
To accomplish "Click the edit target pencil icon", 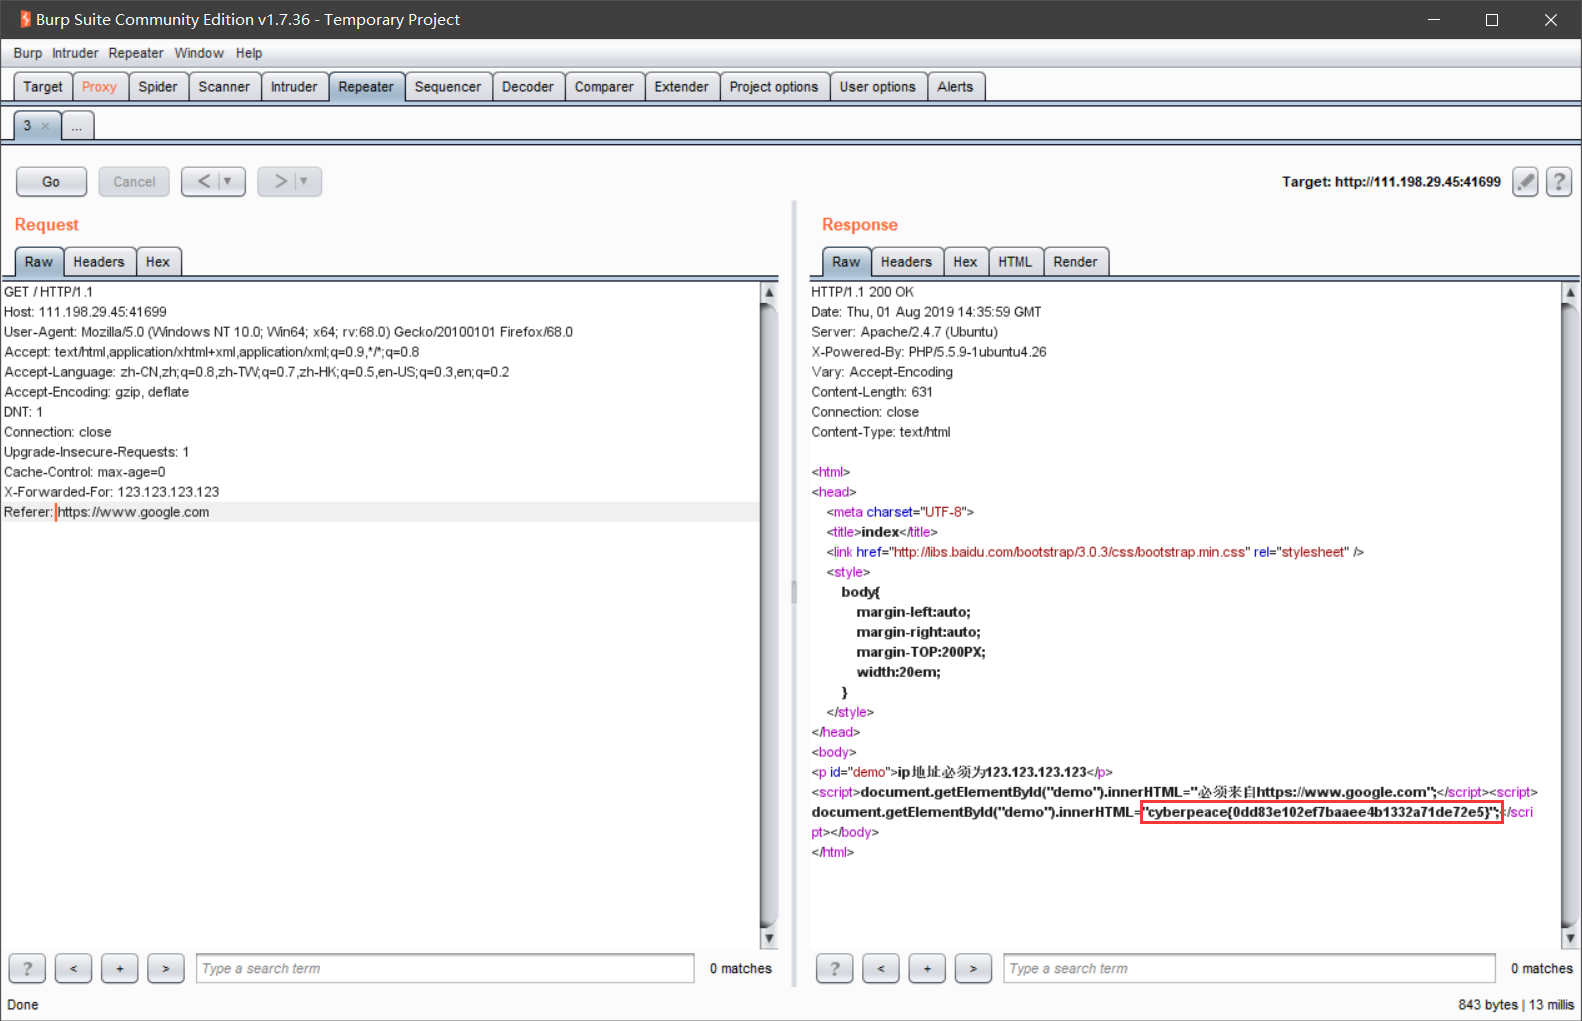I will point(1525,182).
